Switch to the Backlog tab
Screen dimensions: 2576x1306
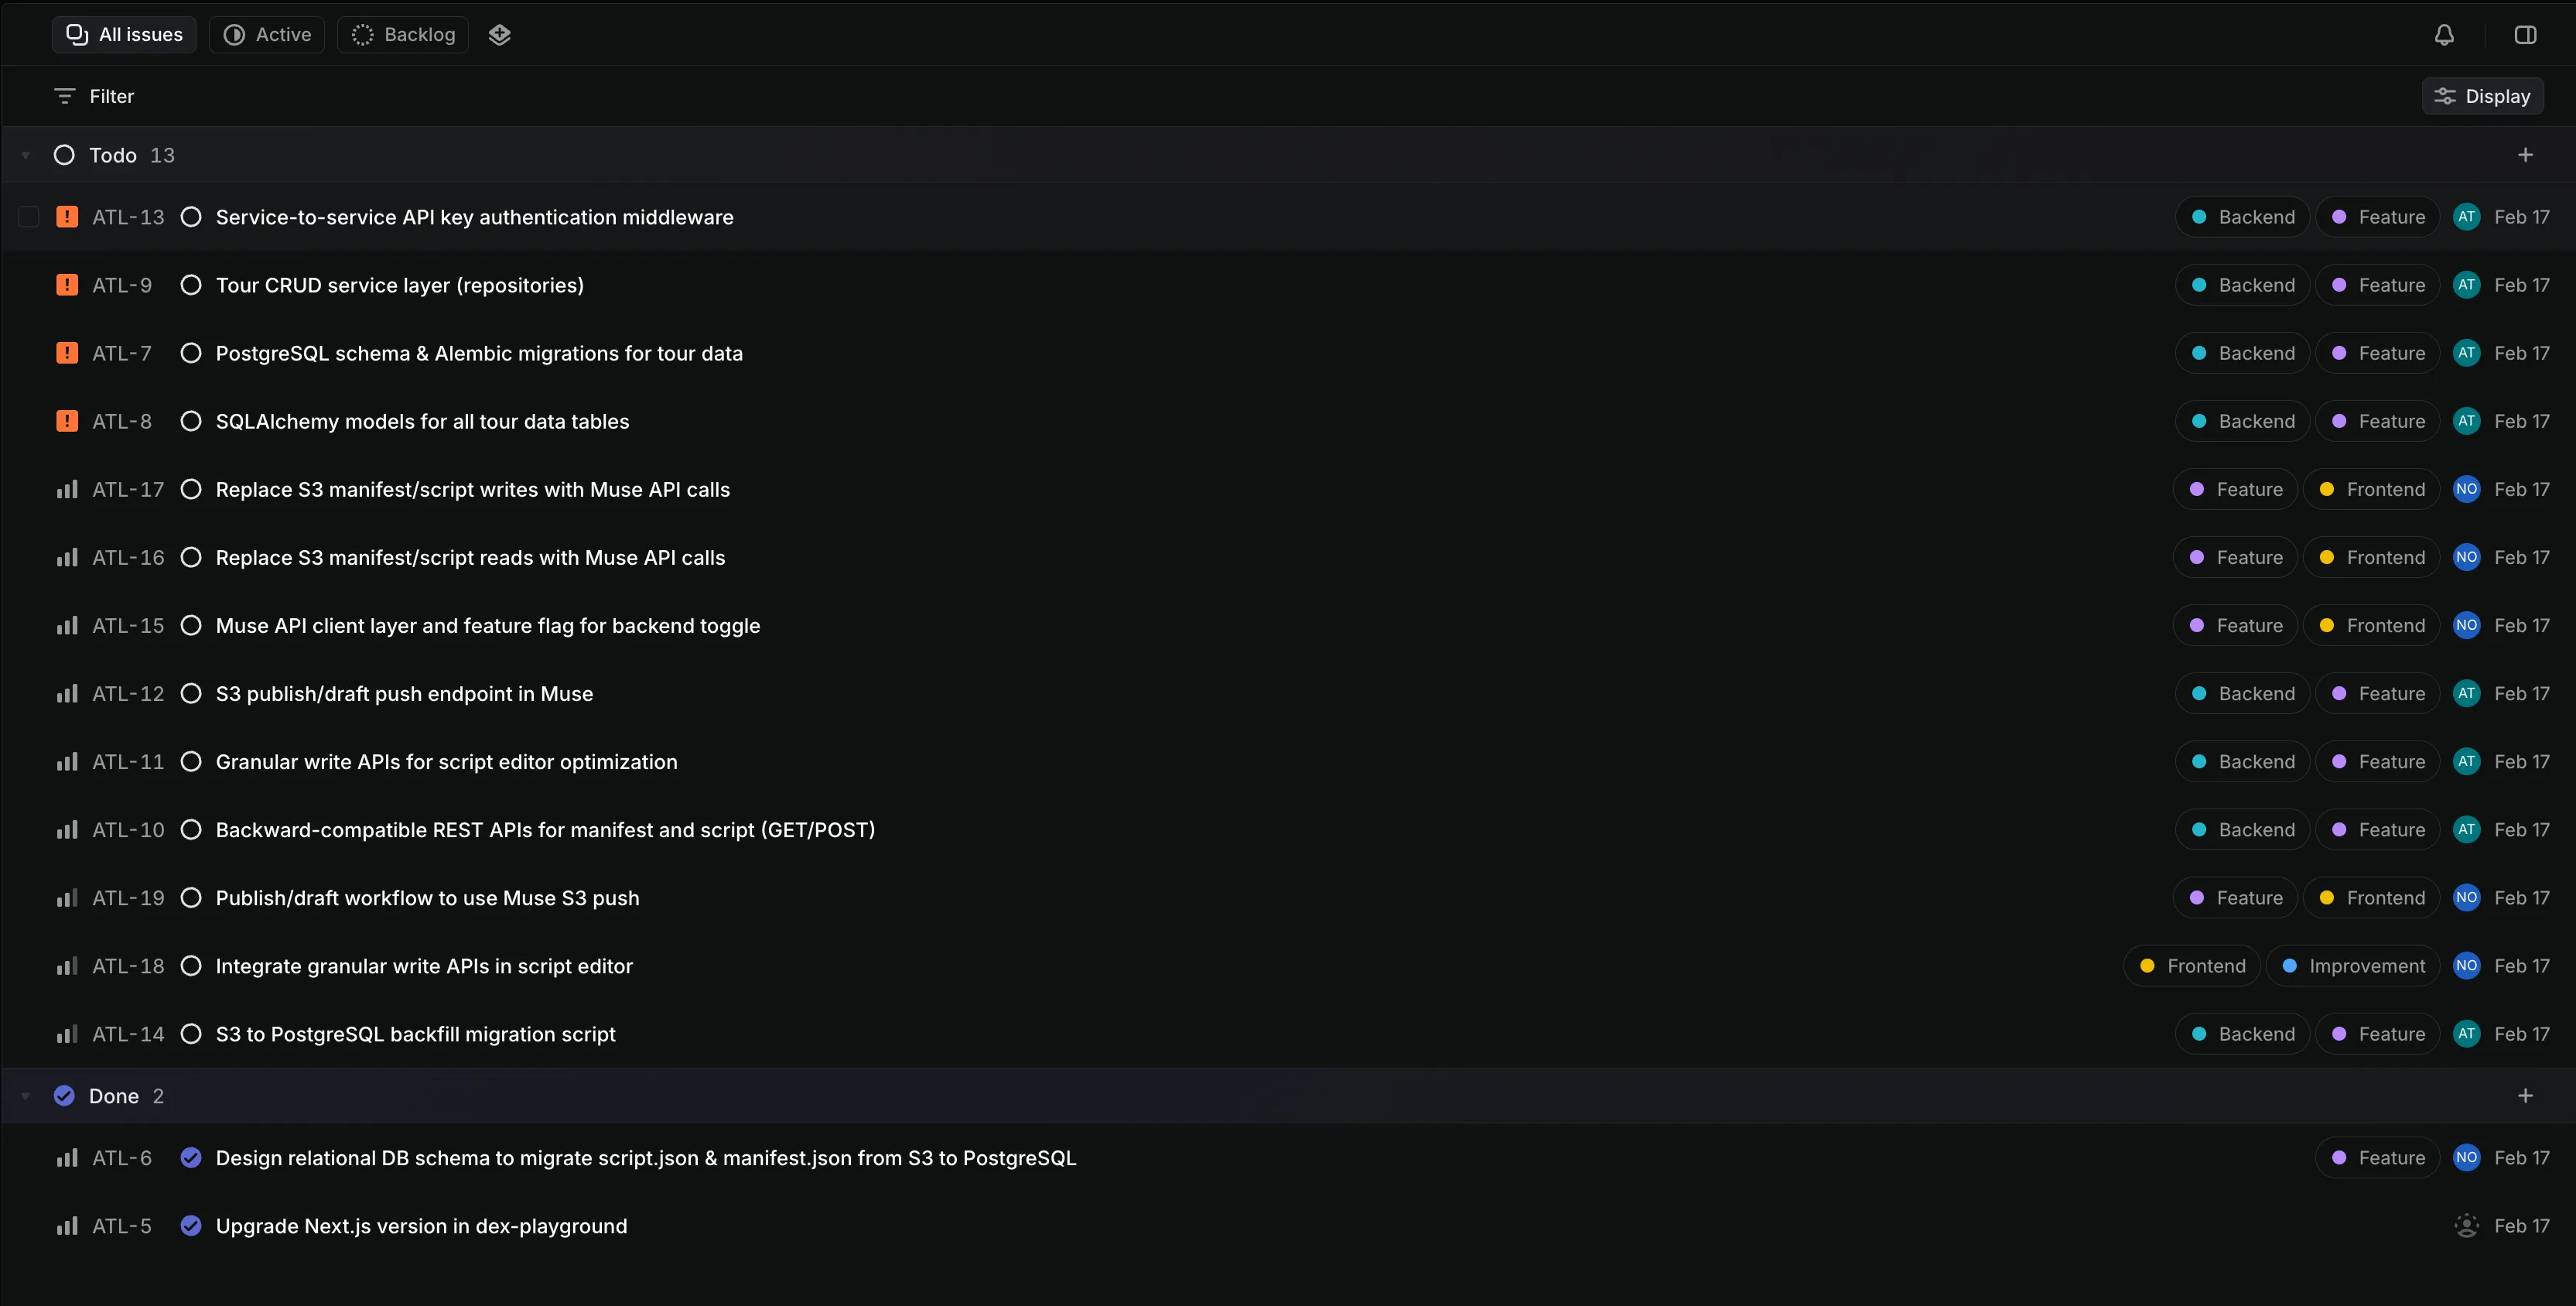[x=404, y=35]
